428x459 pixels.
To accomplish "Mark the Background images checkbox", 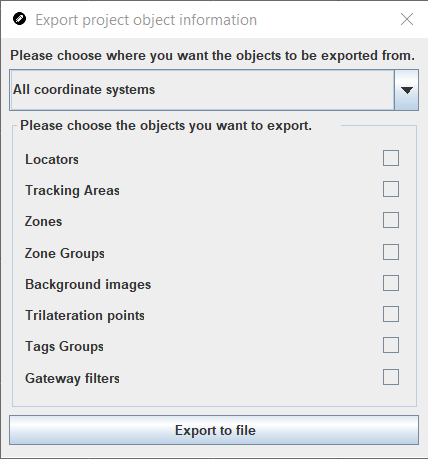I will (x=391, y=283).
